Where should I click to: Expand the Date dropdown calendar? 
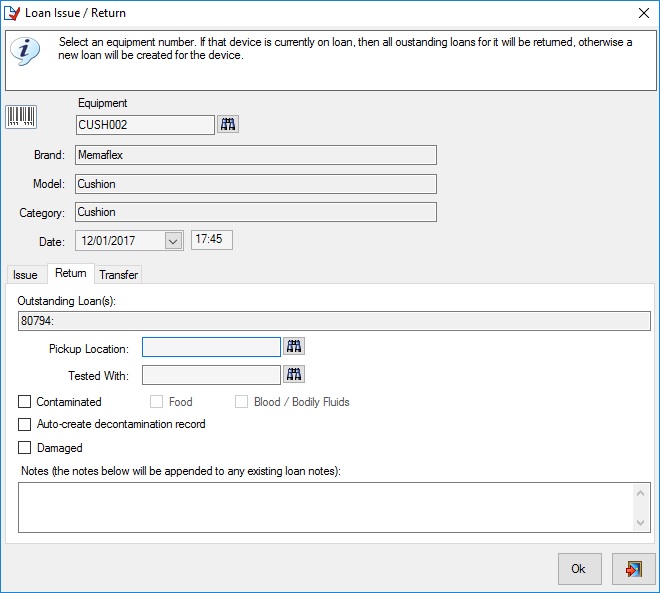[x=173, y=241]
